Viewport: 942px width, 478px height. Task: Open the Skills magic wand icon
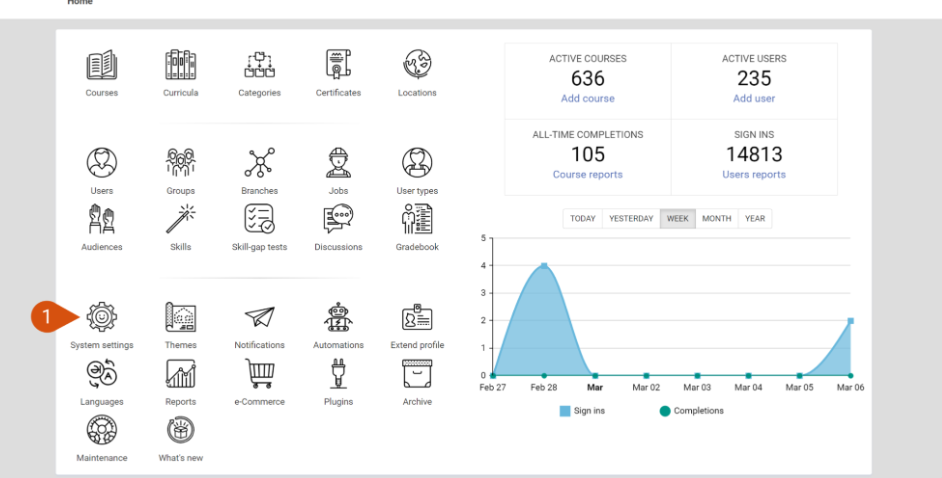pos(180,219)
